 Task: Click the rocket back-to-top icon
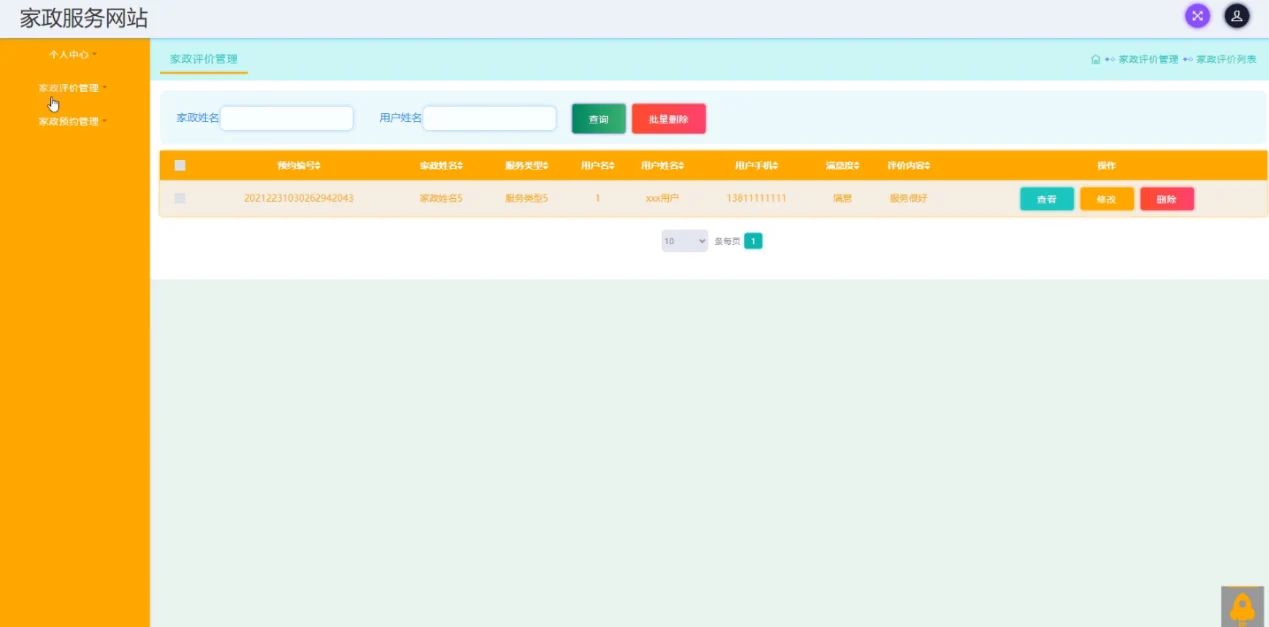[x=1243, y=606]
